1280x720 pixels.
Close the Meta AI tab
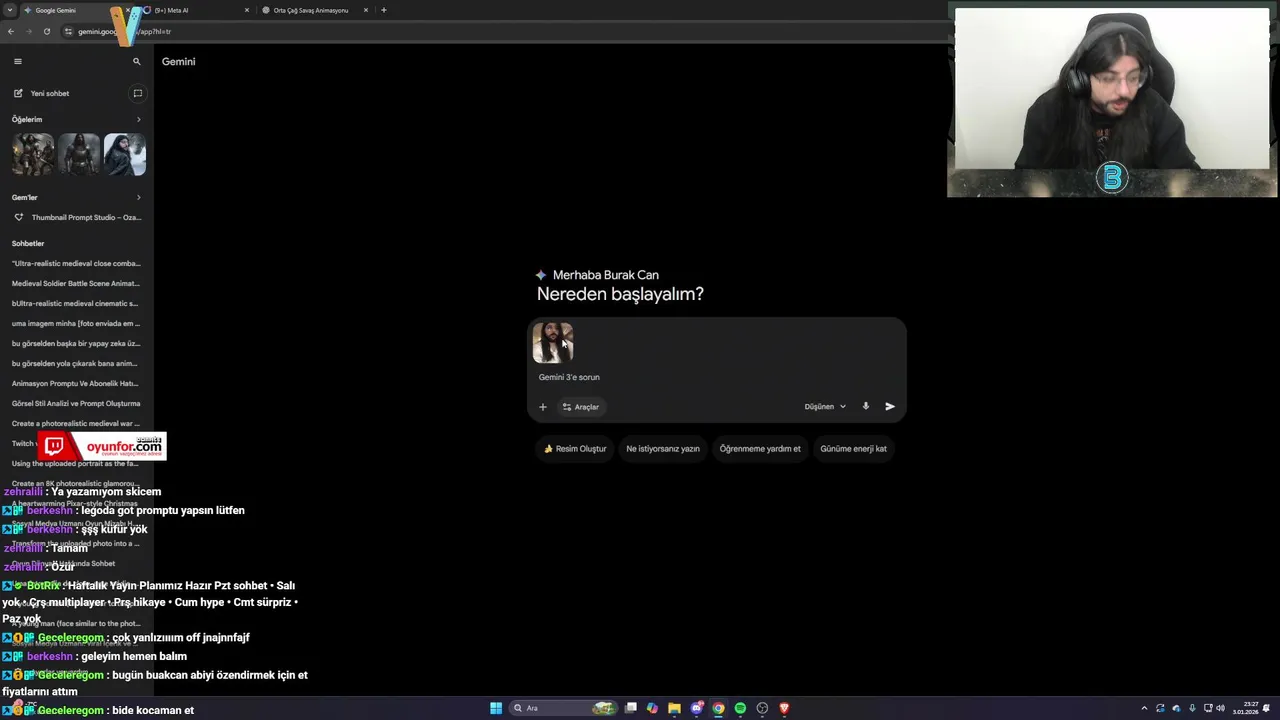click(x=247, y=10)
